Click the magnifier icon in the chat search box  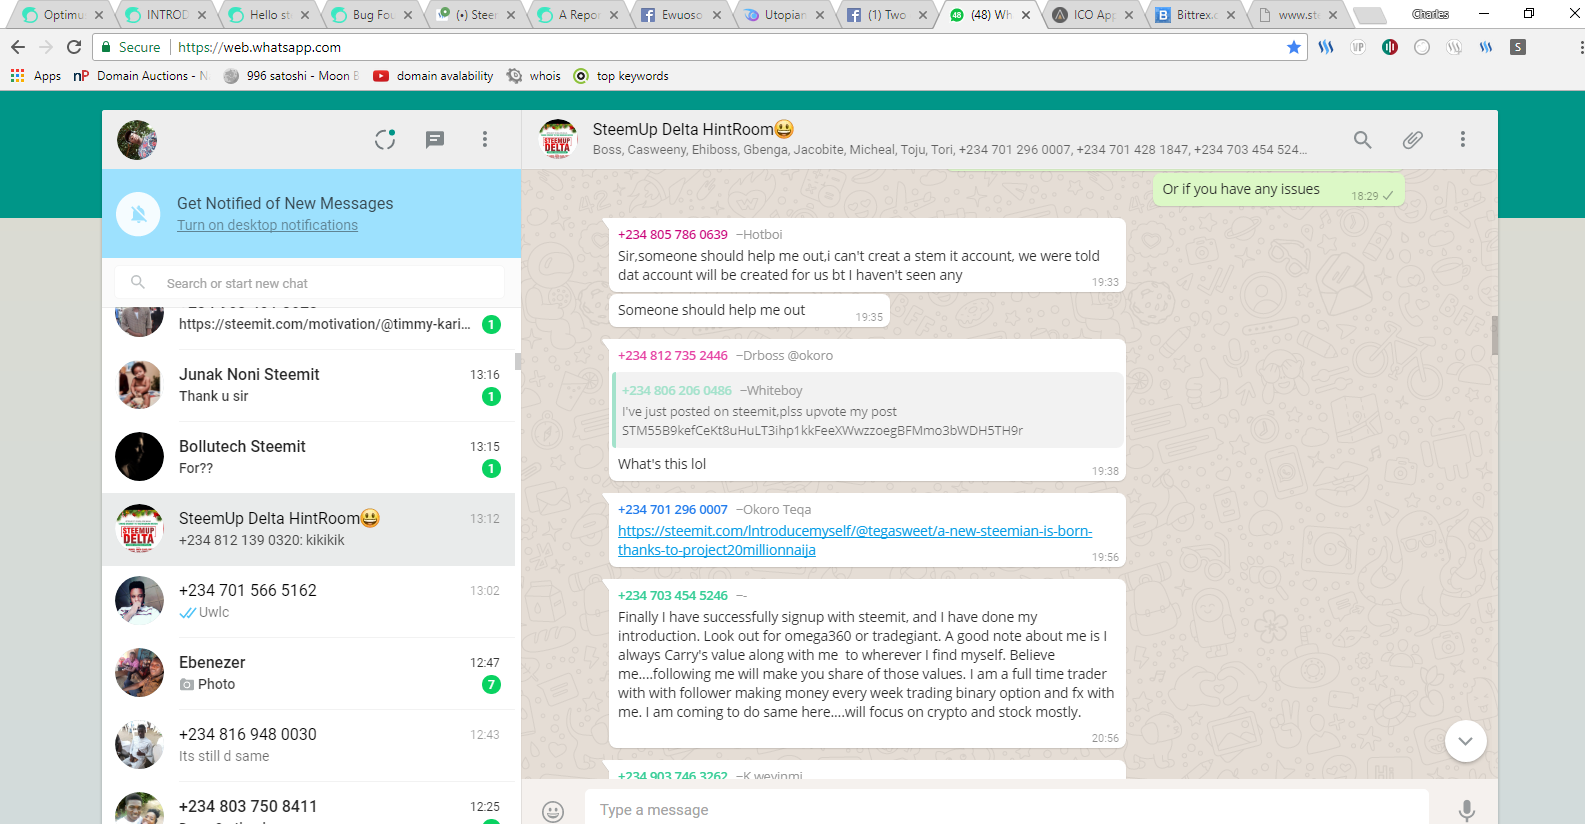[x=138, y=283]
